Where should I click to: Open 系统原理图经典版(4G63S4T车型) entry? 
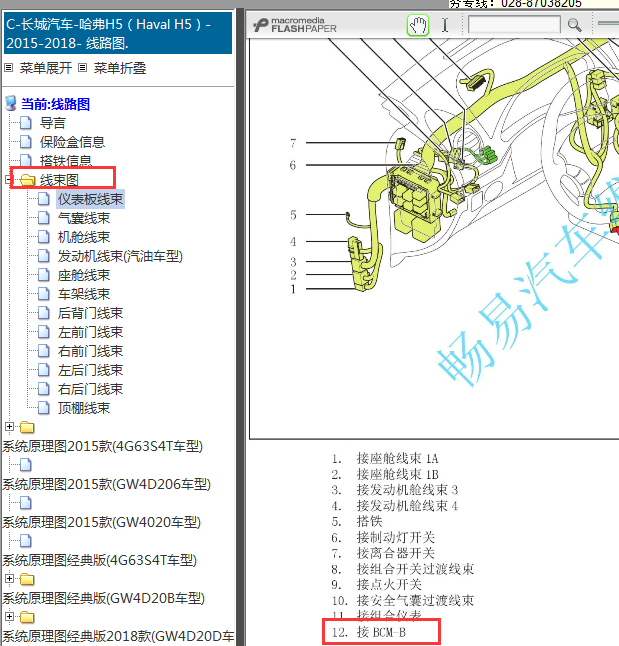[100, 559]
